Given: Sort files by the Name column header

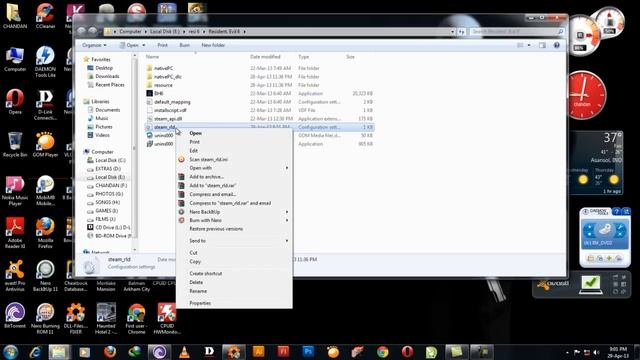Looking at the screenshot, I should (x=152, y=57).
